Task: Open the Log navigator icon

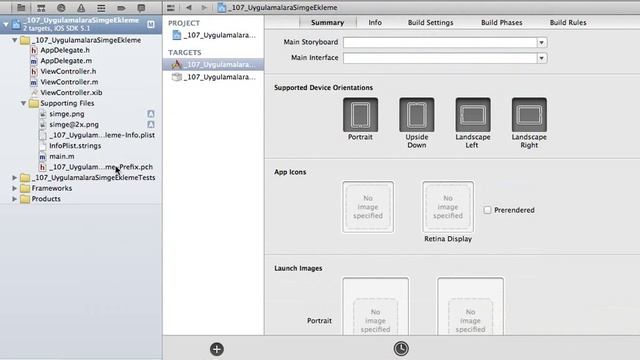Action: pyautogui.click(x=141, y=7)
